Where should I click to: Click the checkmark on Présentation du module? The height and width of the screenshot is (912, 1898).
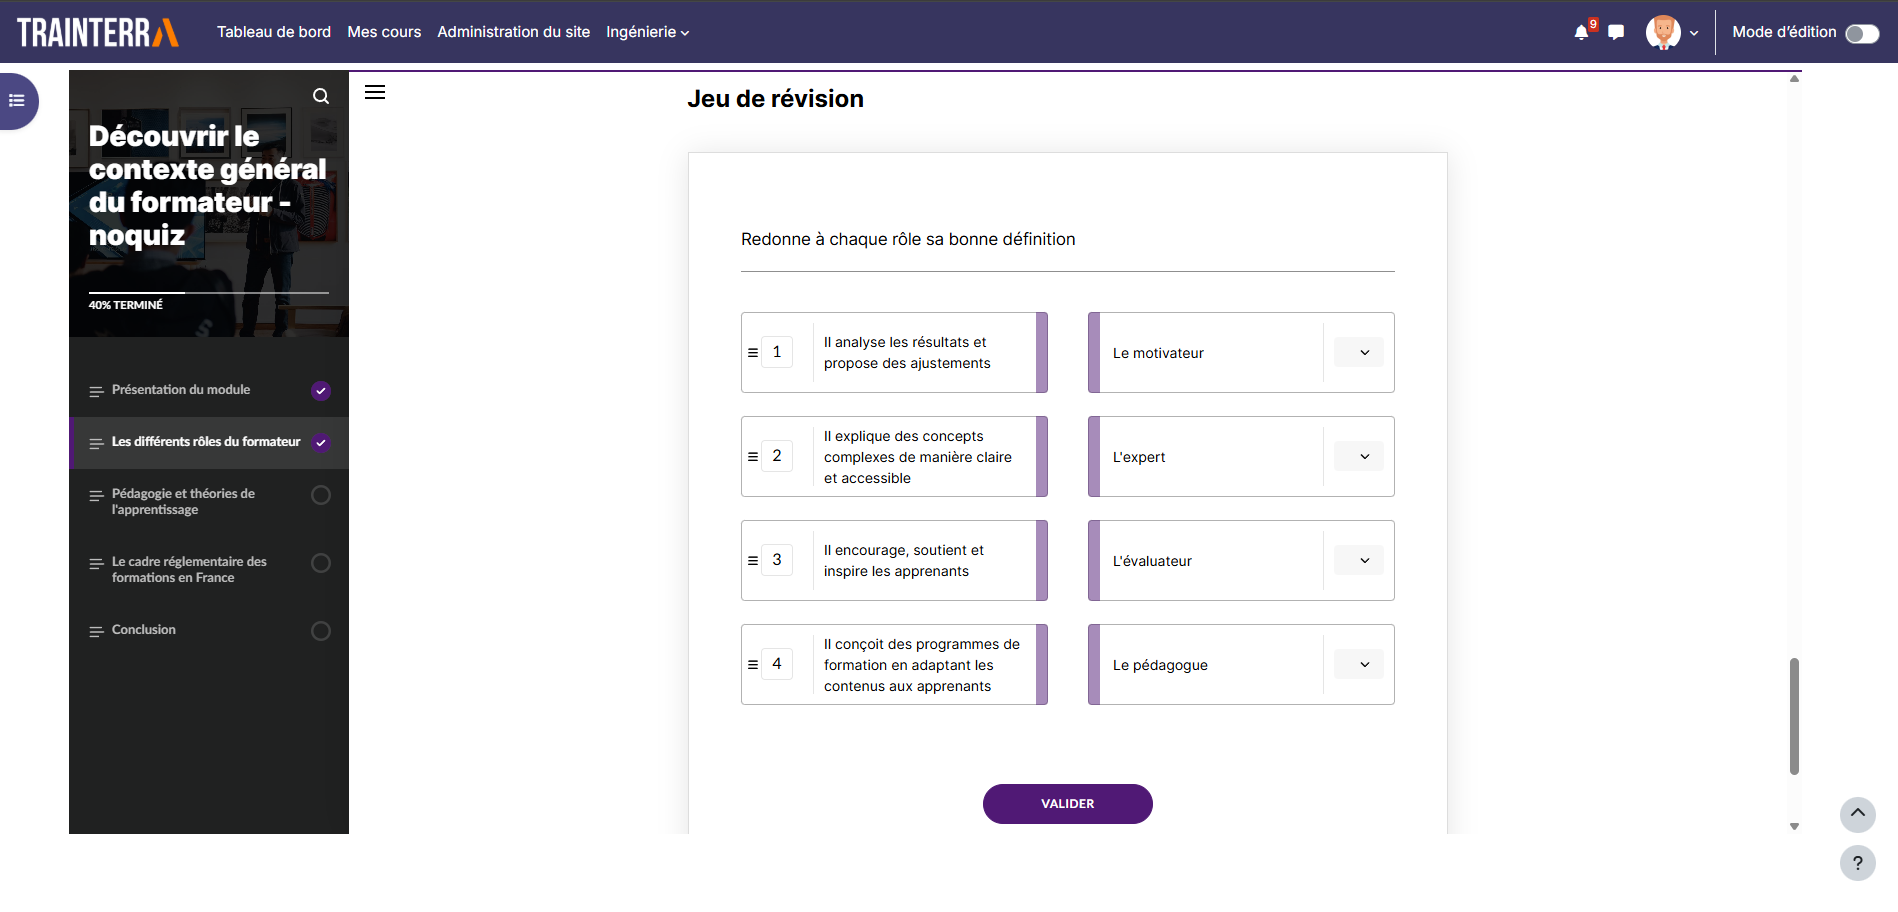320,390
